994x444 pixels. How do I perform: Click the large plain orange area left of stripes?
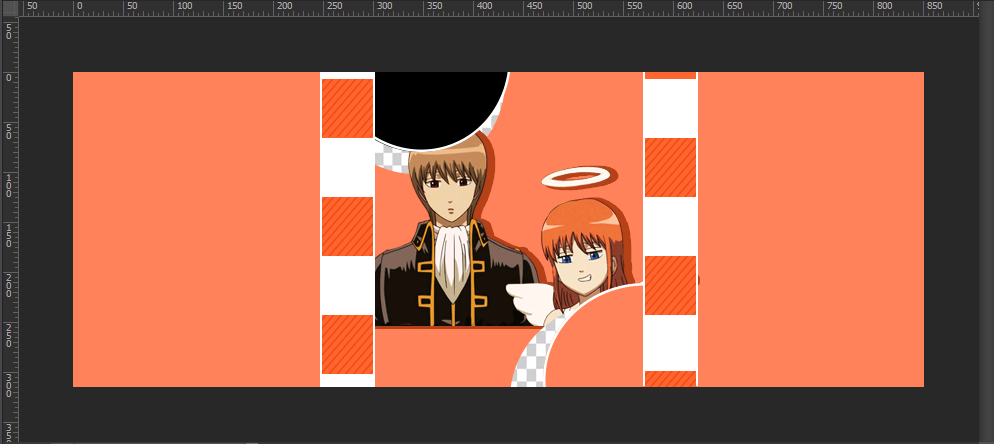point(197,229)
